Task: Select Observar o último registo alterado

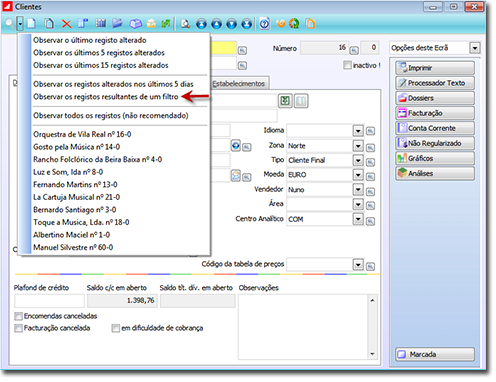Action: 90,40
